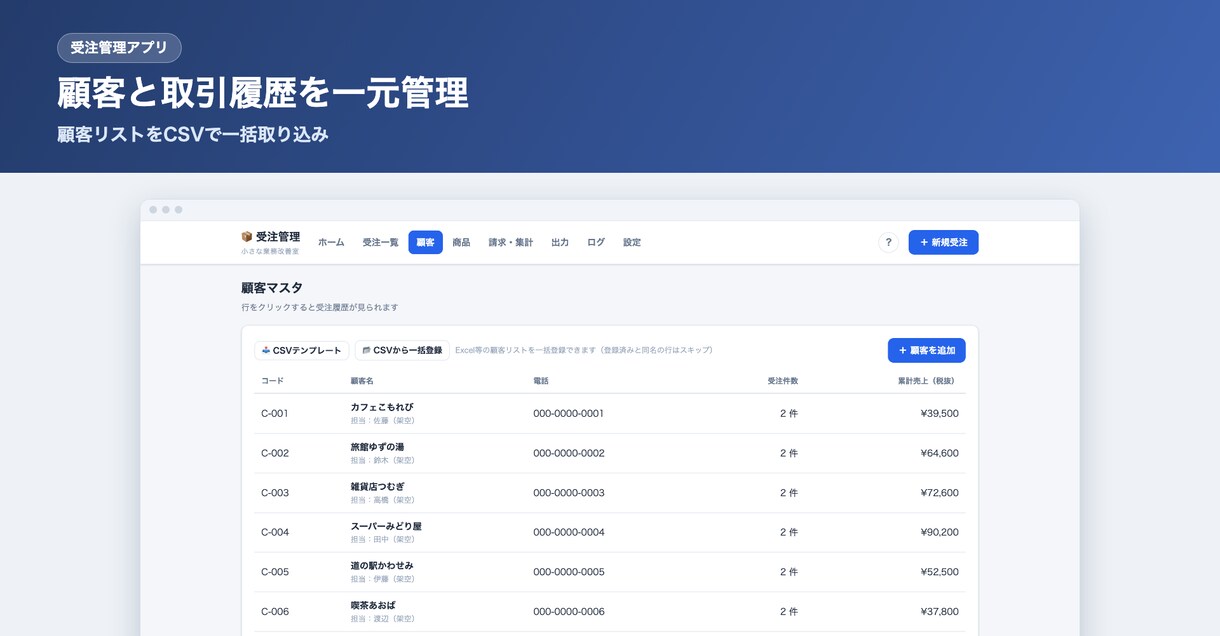Go to the 請求・集計 tab
The width and height of the screenshot is (1220, 636).
pyautogui.click(x=511, y=242)
